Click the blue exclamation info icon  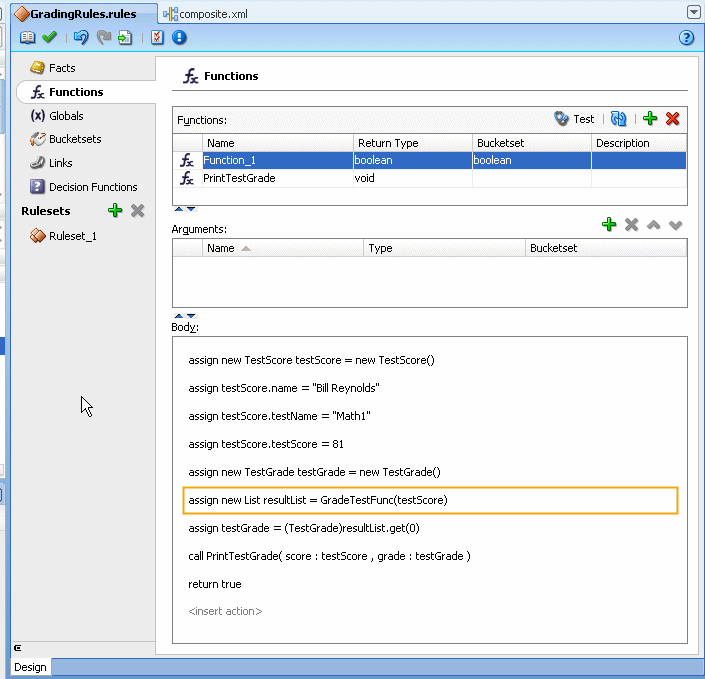[179, 37]
